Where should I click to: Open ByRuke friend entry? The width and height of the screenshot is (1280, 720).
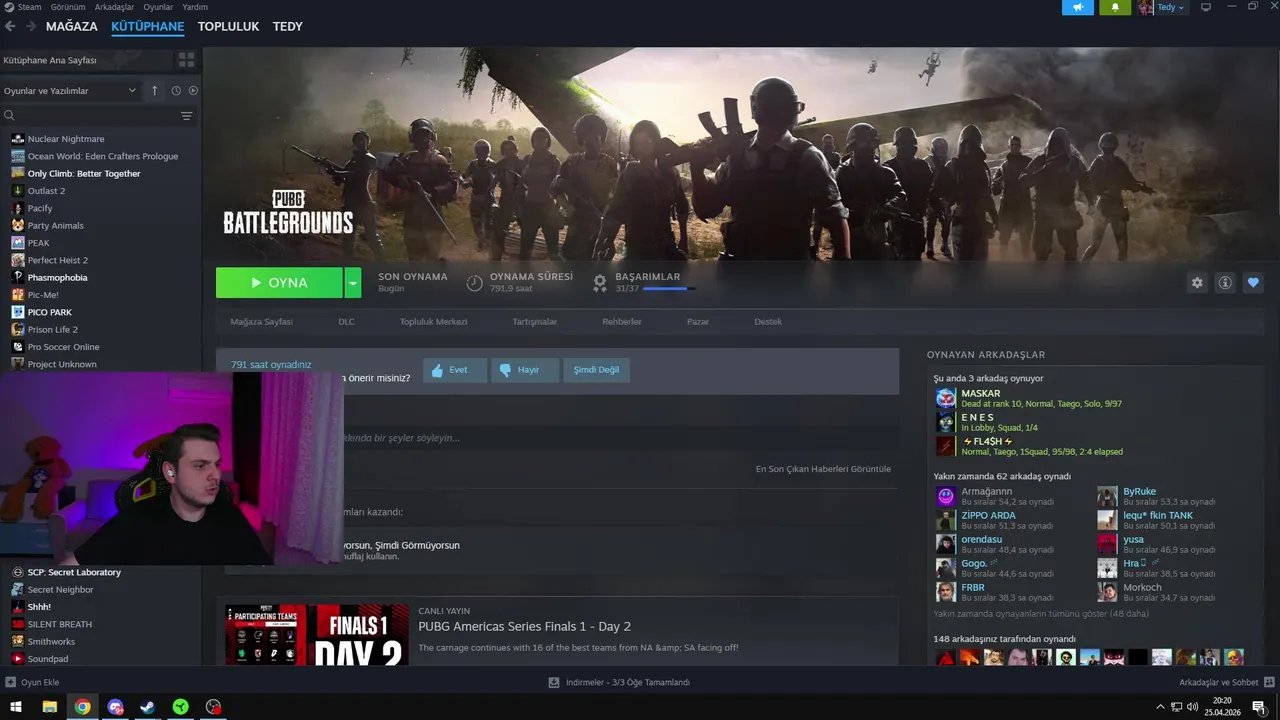coord(1157,496)
